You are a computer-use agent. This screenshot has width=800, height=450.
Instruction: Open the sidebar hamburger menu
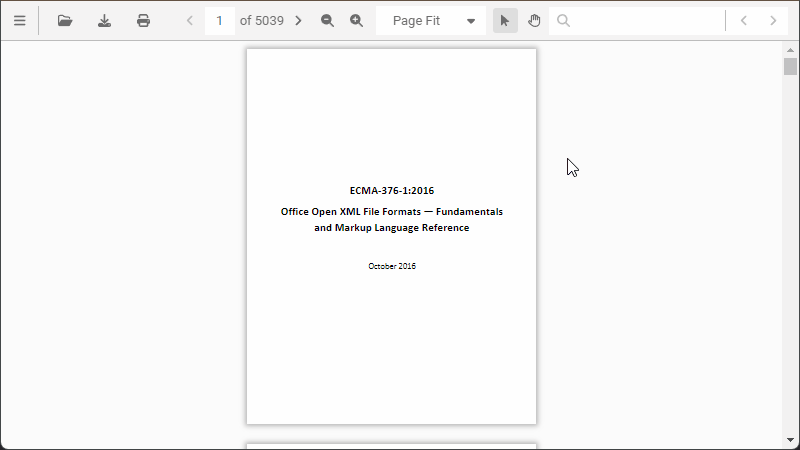tap(19, 21)
